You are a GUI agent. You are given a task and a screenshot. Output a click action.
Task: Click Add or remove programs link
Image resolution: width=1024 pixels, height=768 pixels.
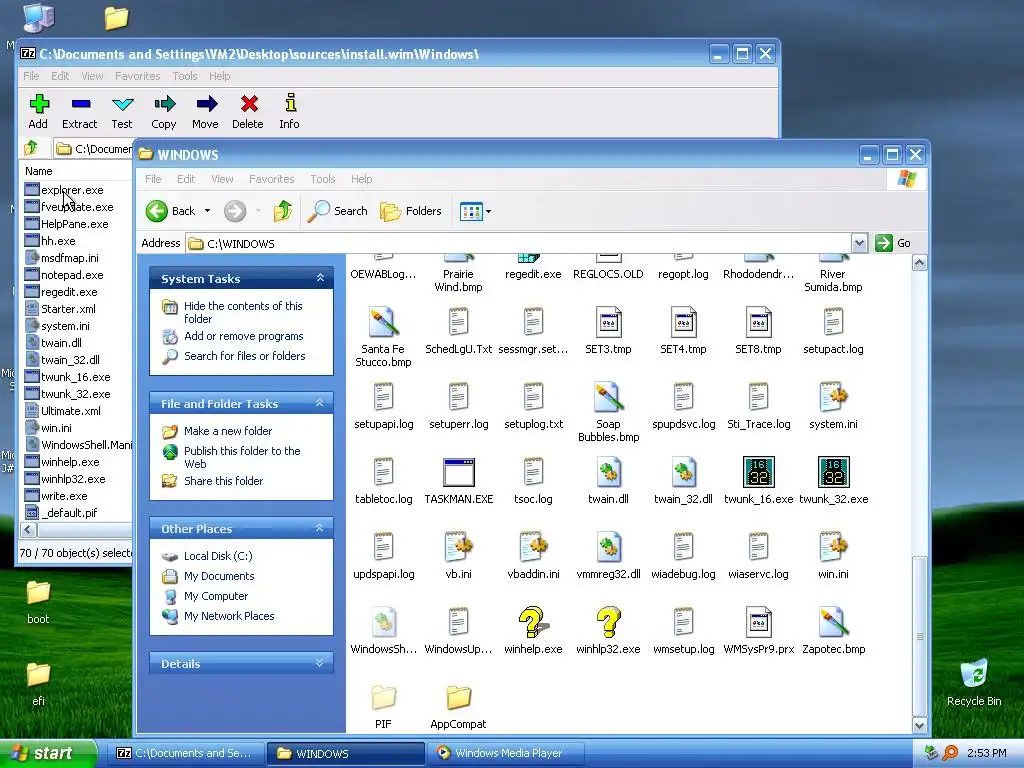coord(244,336)
